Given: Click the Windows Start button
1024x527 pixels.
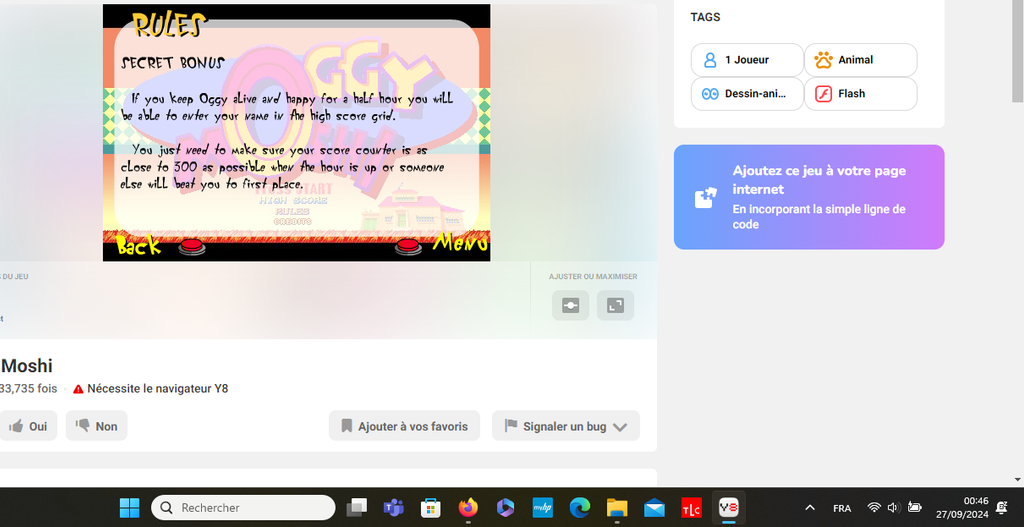Looking at the screenshot, I should [x=130, y=508].
